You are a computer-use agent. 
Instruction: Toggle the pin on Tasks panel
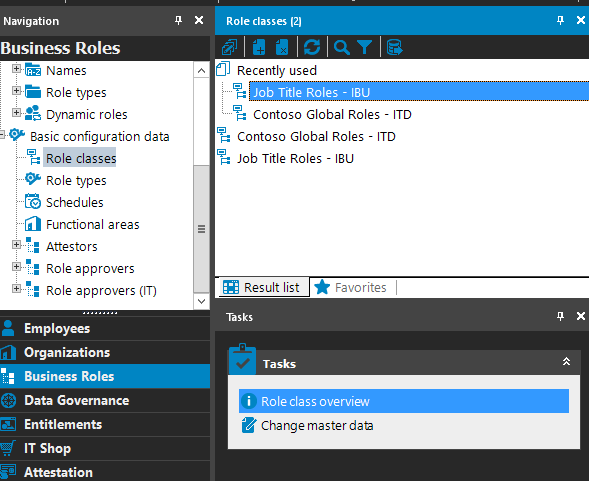[x=560, y=316]
